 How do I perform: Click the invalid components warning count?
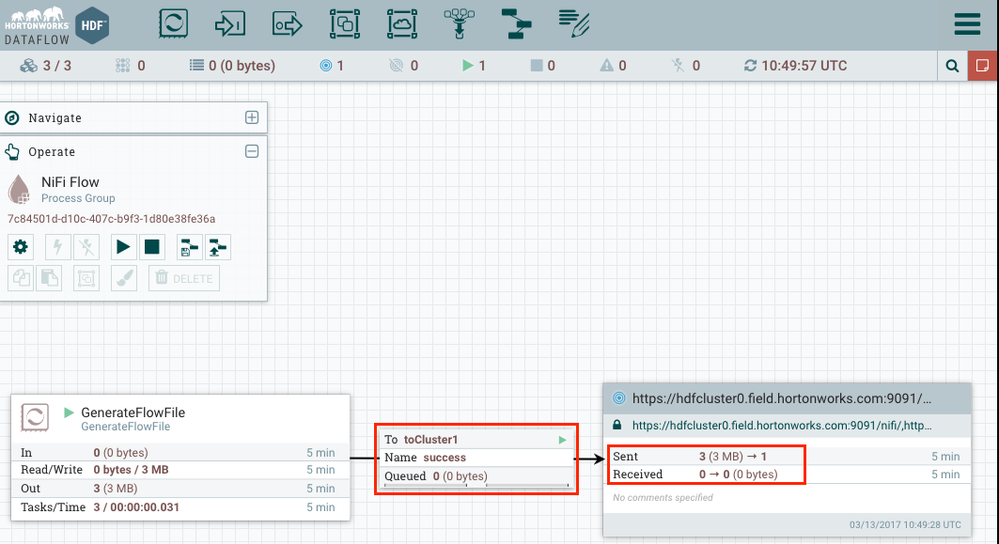coord(613,66)
